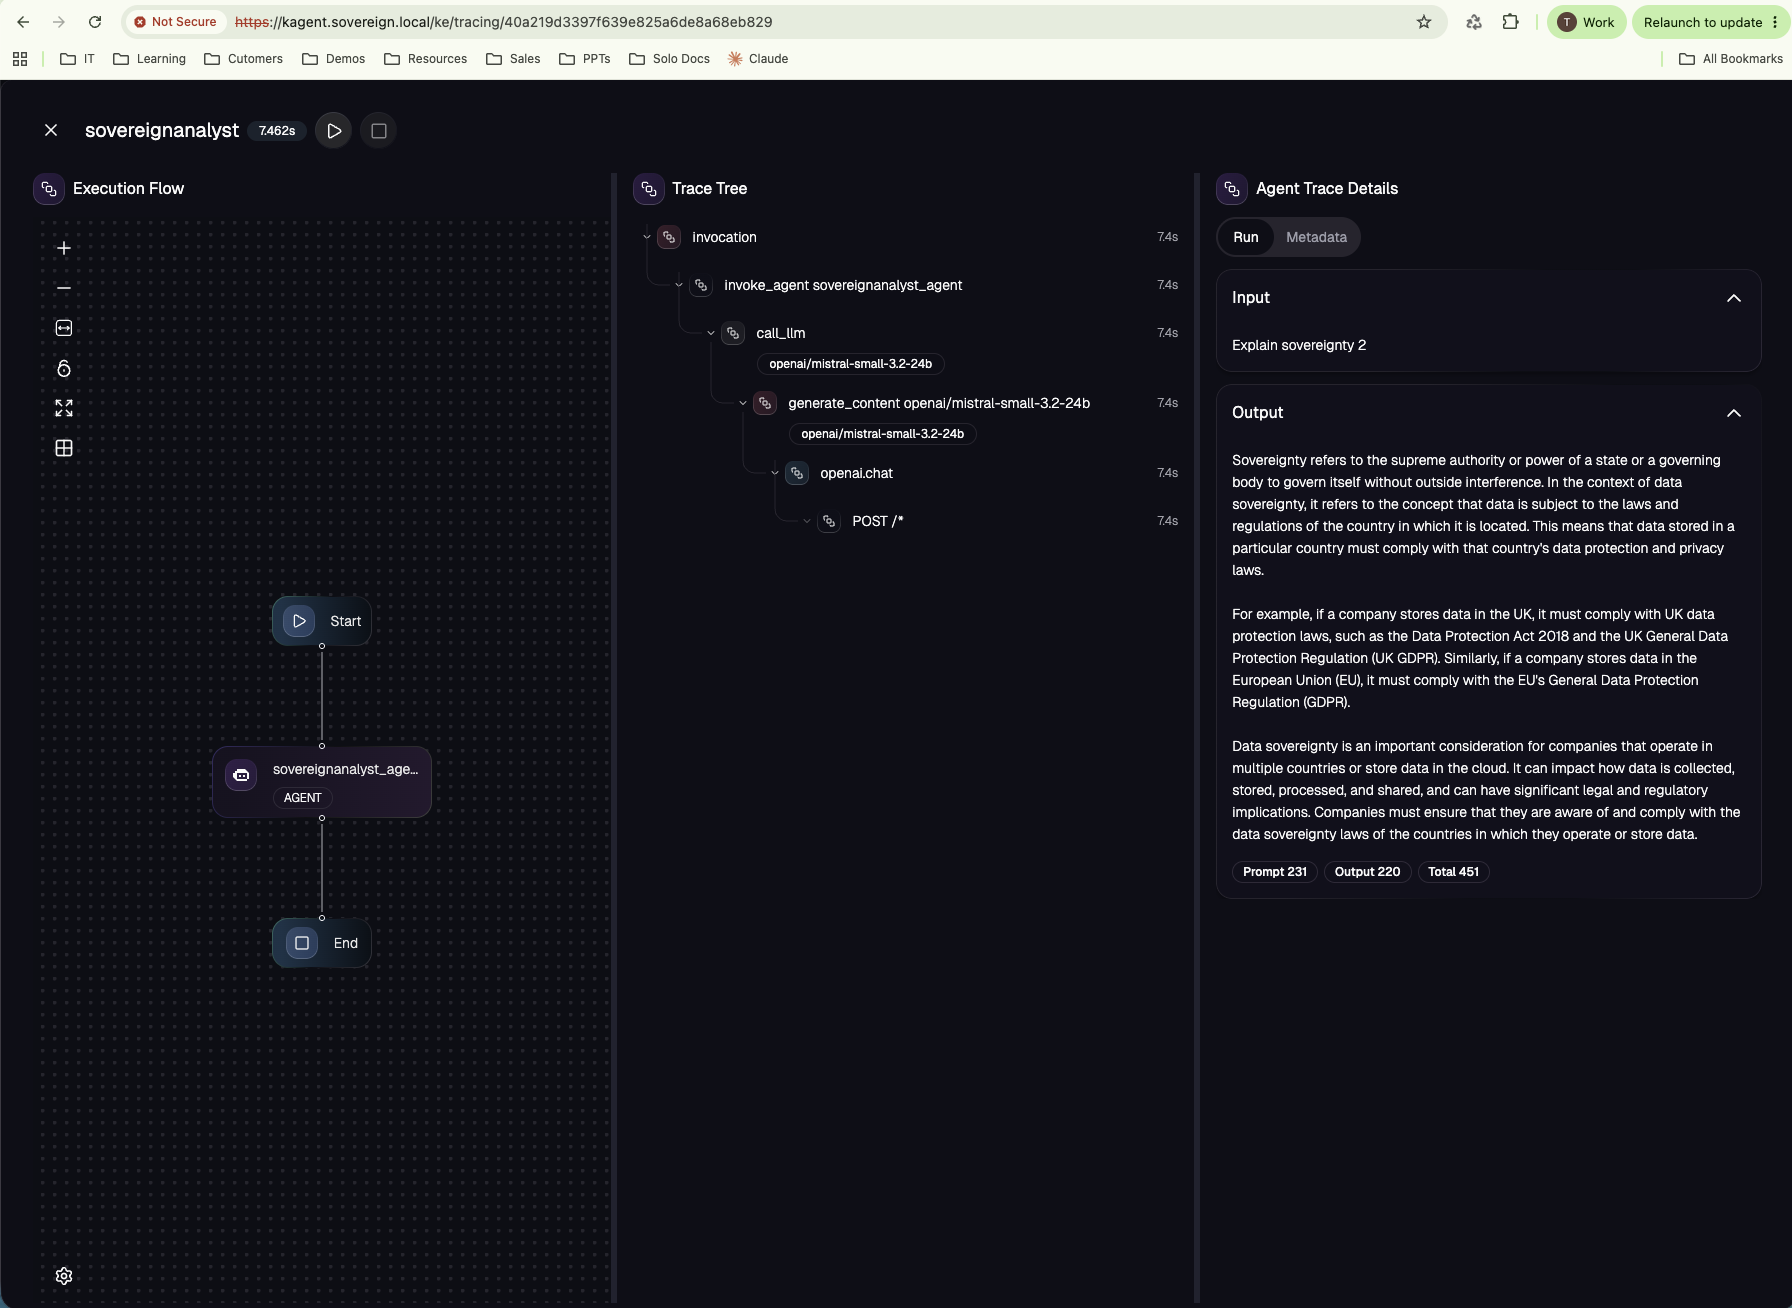Collapse the invocation tree row
This screenshot has width=1792, height=1308.
coord(647,237)
